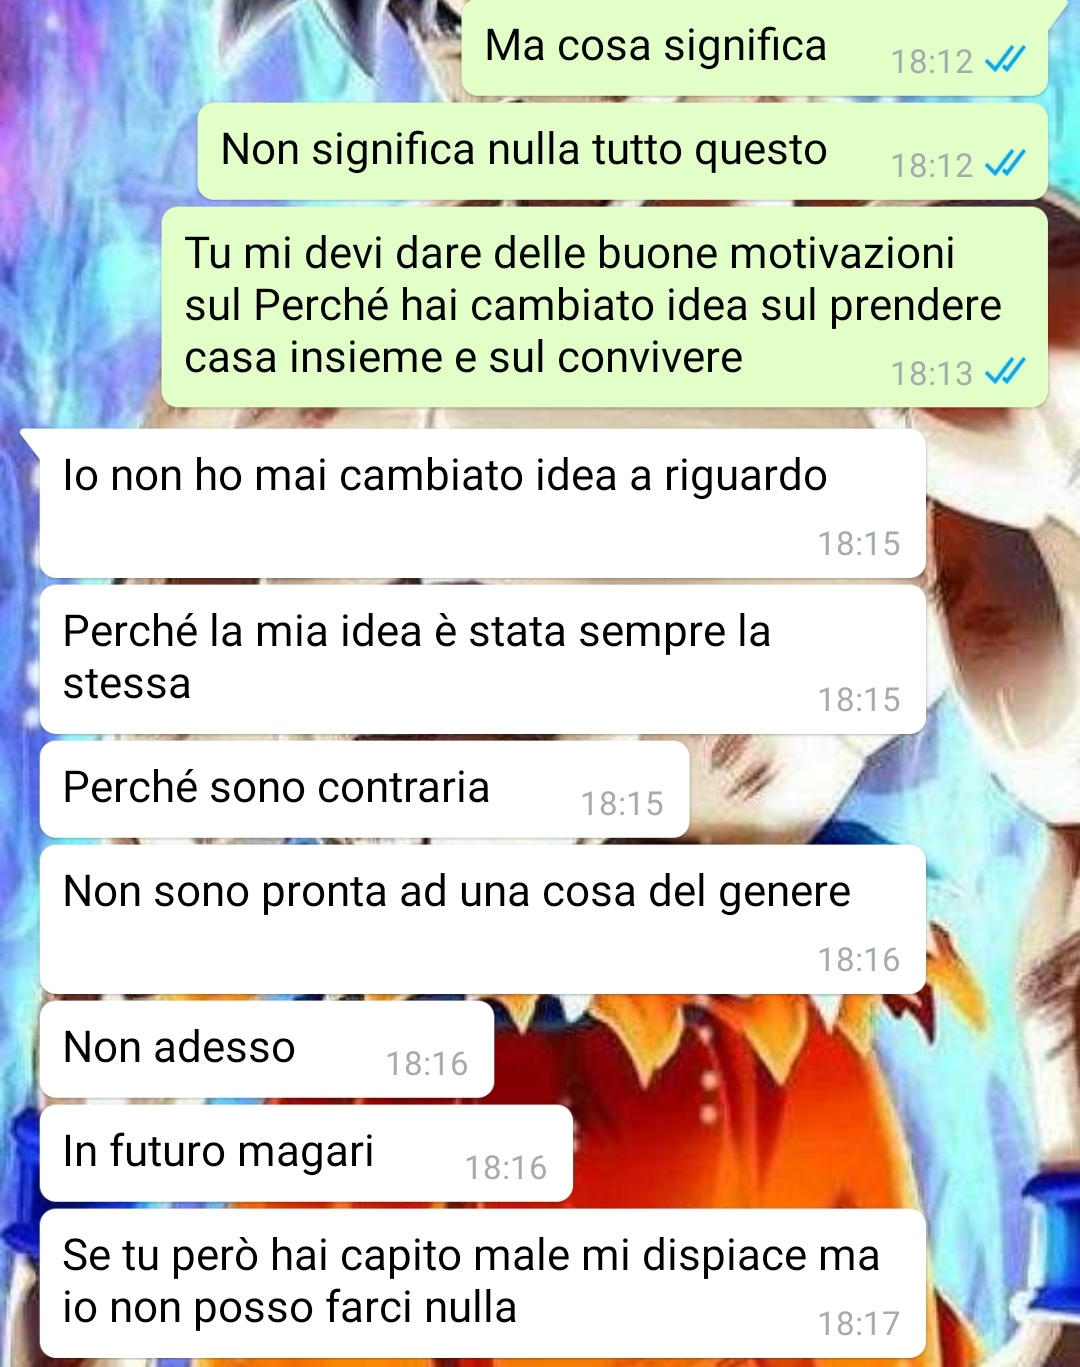Select the 'Io non ho mai cambiato idea' message
The height and width of the screenshot is (1367, 1080).
click(482, 503)
